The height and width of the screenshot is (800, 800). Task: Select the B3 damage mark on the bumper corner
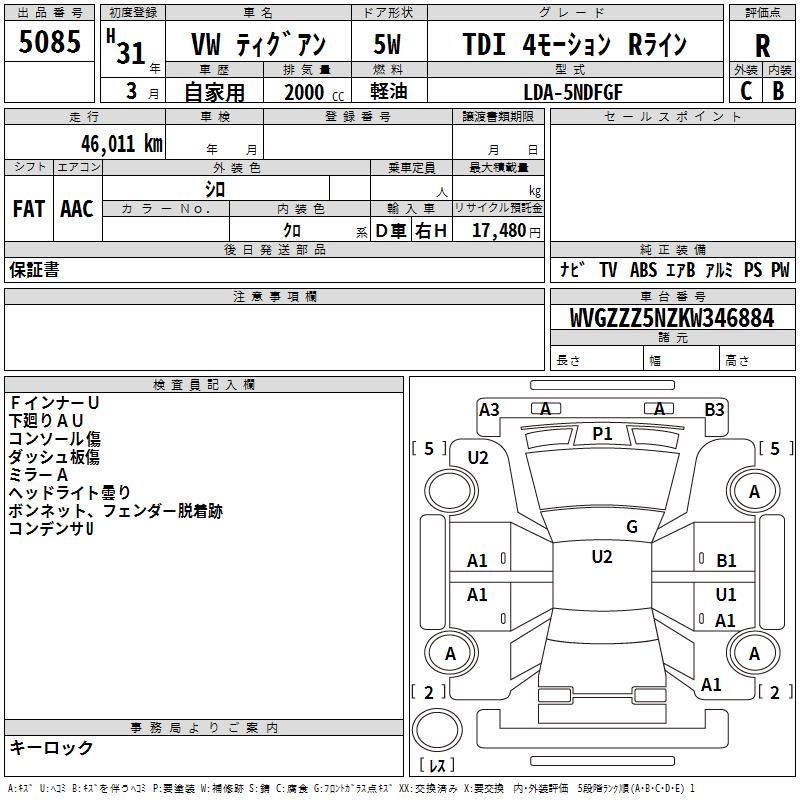click(714, 409)
